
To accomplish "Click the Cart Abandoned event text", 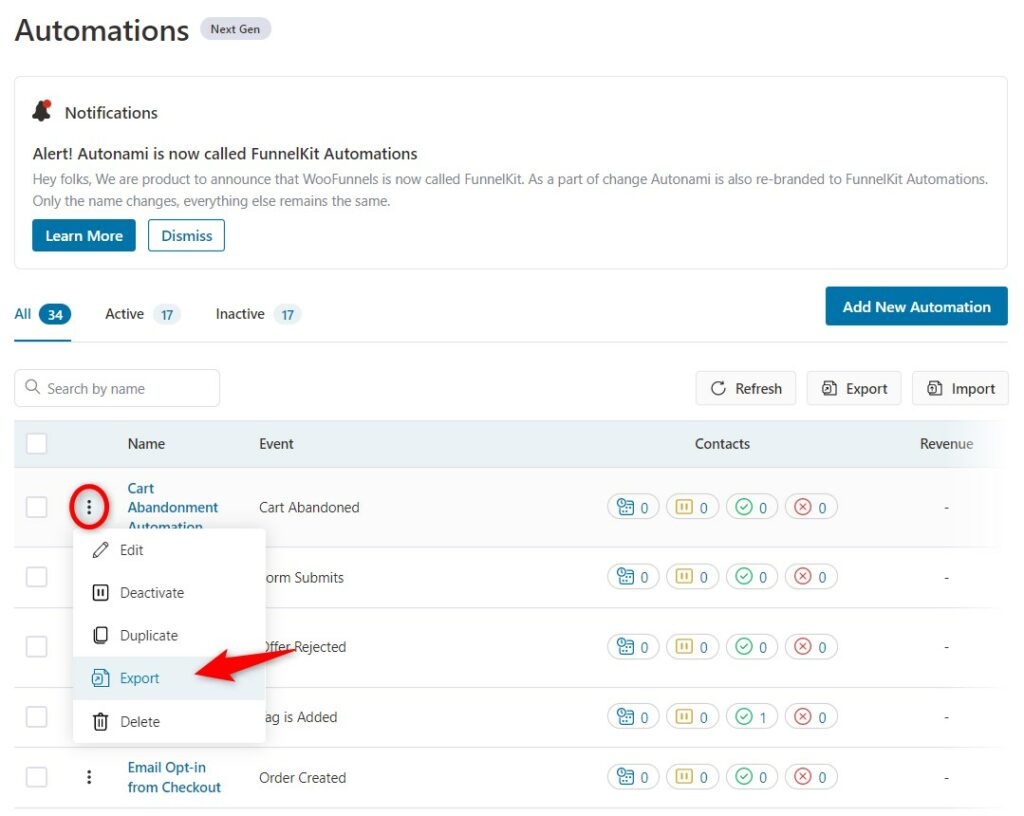I will point(309,507).
